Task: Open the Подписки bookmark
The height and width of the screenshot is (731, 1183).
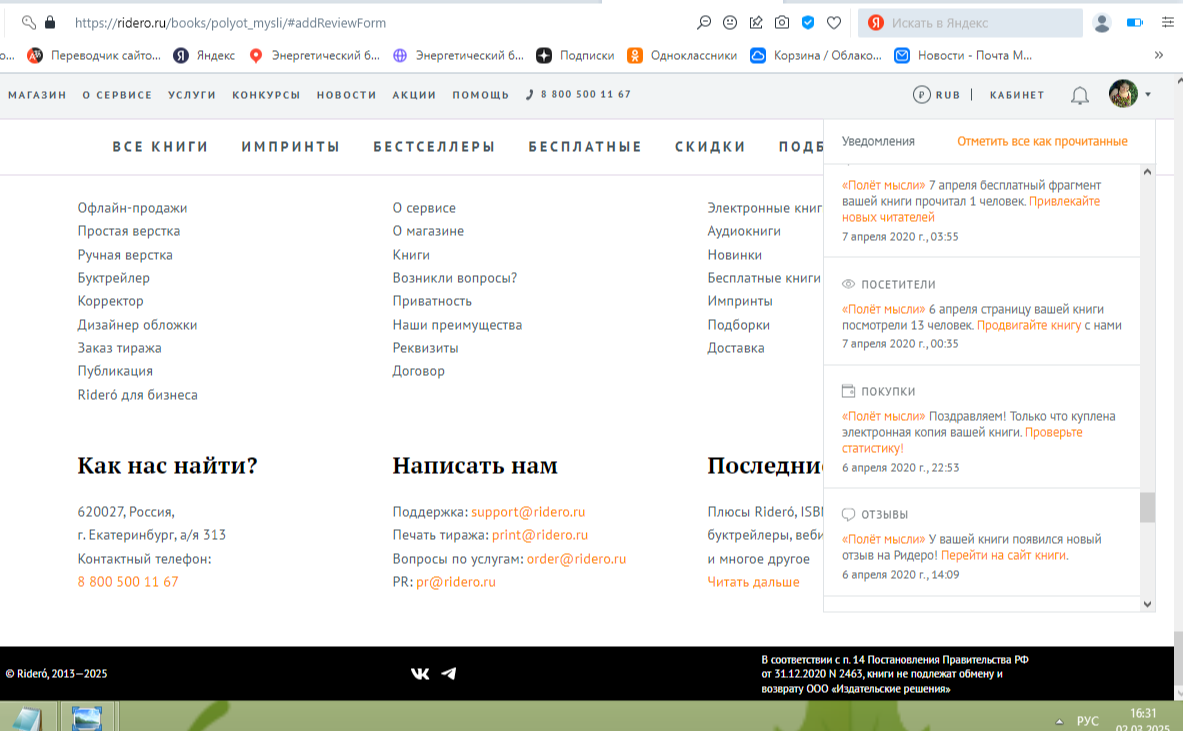Action: [x=575, y=55]
